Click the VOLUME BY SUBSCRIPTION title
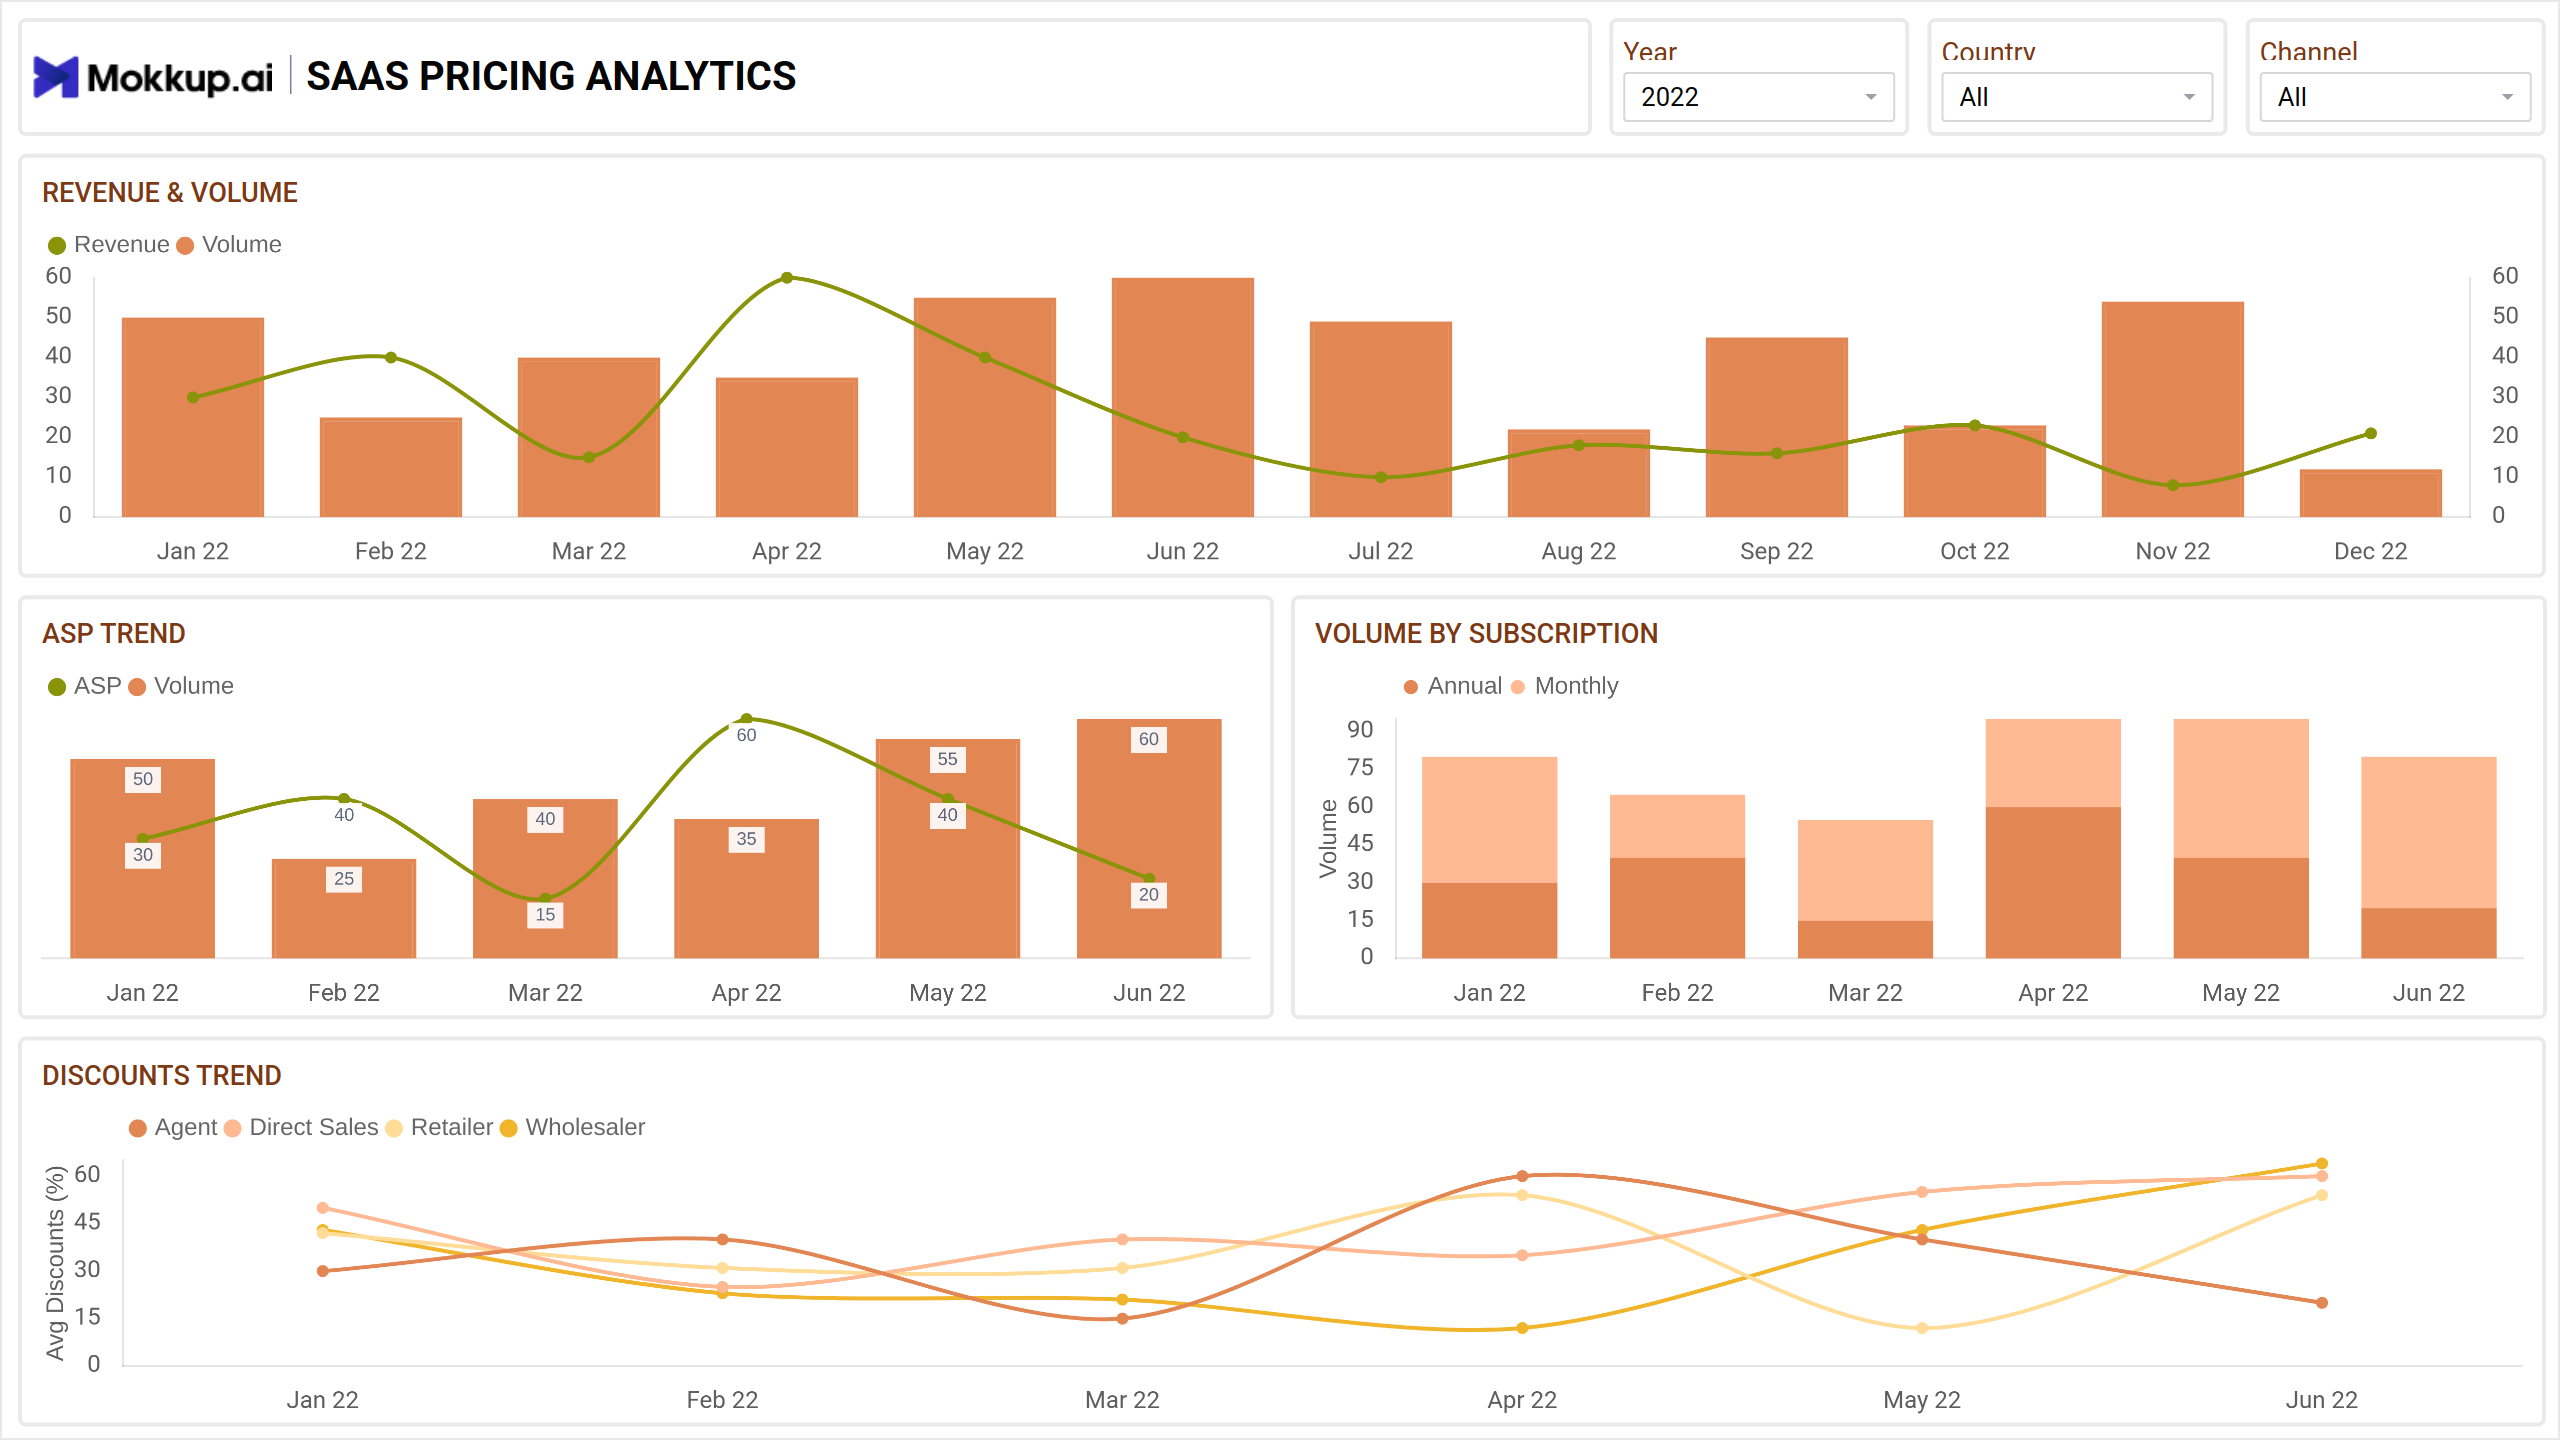 coord(1486,633)
